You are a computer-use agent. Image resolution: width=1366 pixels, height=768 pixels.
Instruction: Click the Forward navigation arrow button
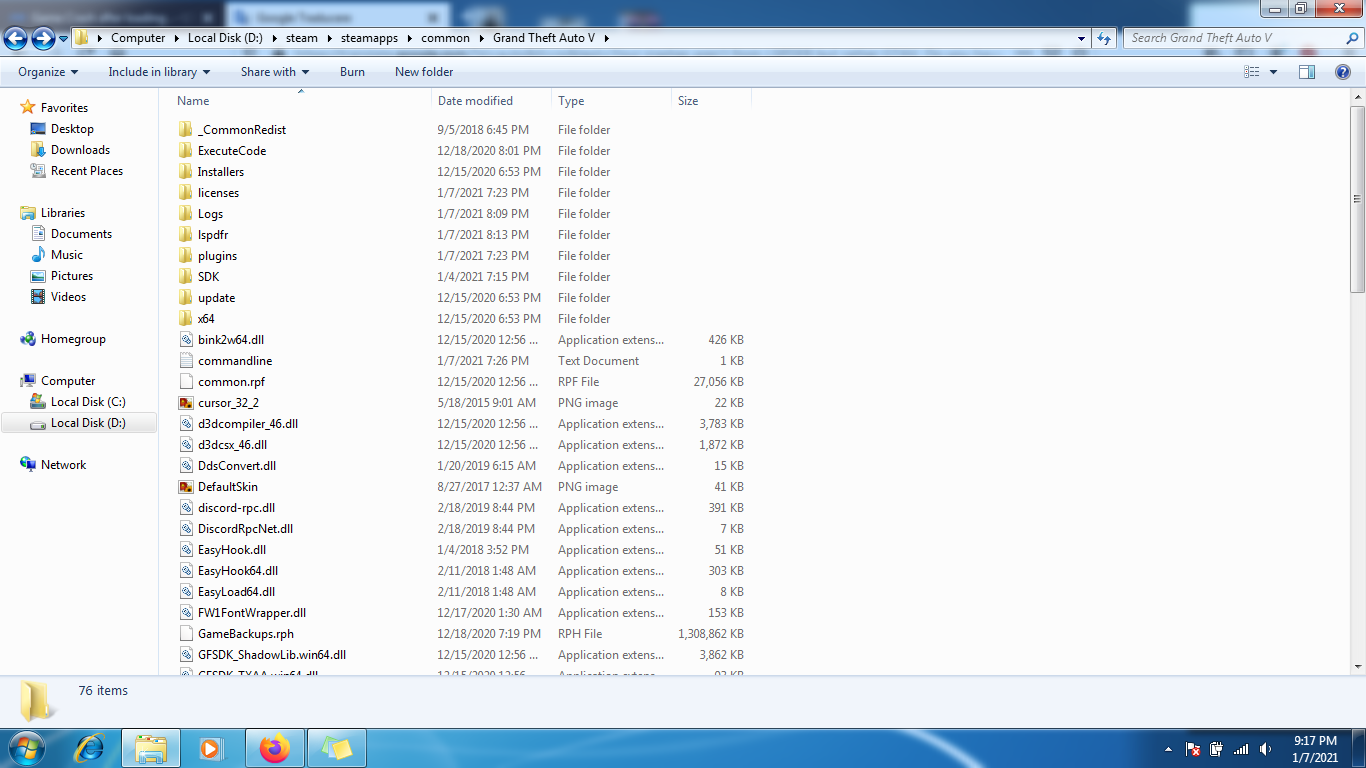(43, 38)
